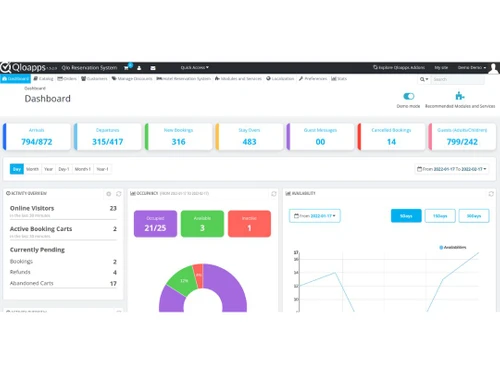Viewport: 500px width, 375px height.
Task: Open the Cancelled Bookings 14 card
Action: pos(391,137)
